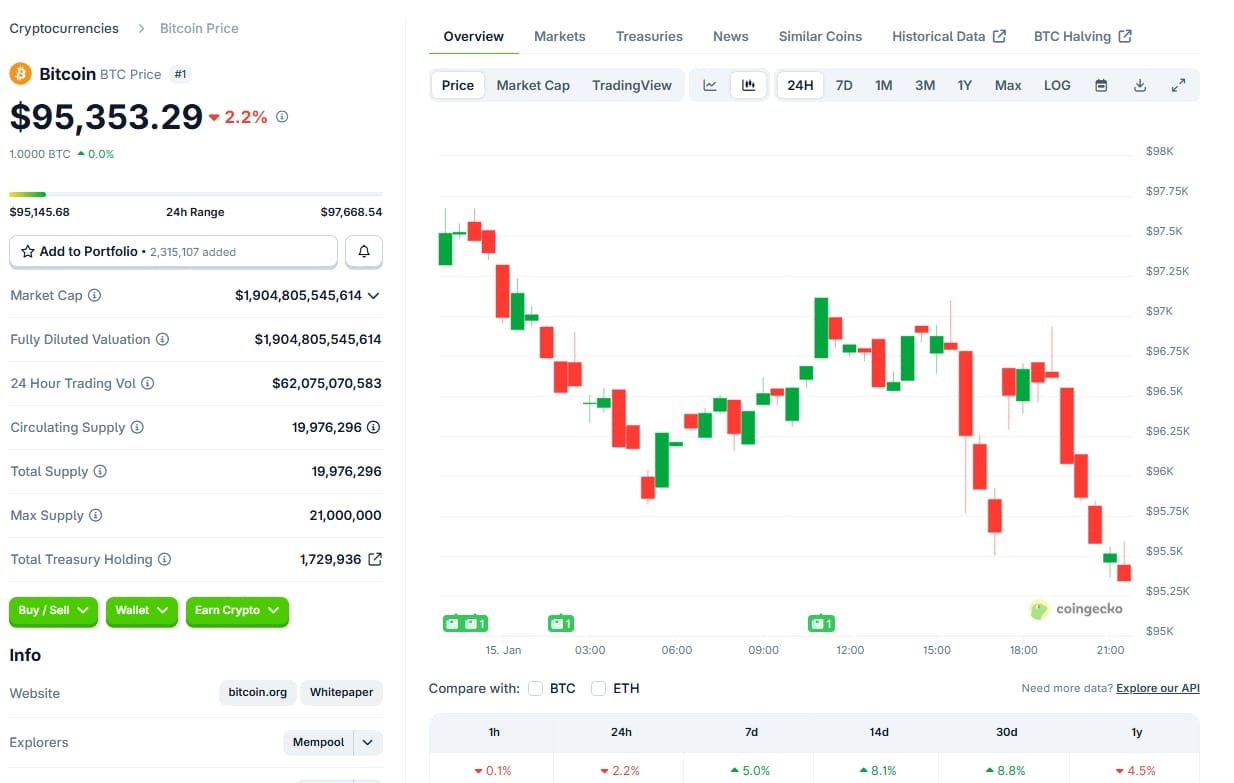1234x783 pixels.
Task: Click the 24h Range progress bar
Action: tap(196, 194)
